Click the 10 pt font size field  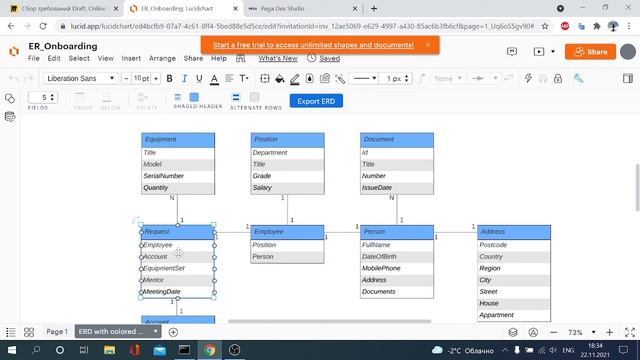coord(141,78)
